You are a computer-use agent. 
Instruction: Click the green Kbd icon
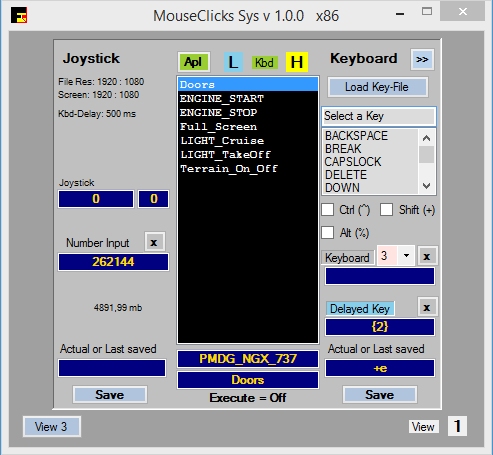click(265, 62)
